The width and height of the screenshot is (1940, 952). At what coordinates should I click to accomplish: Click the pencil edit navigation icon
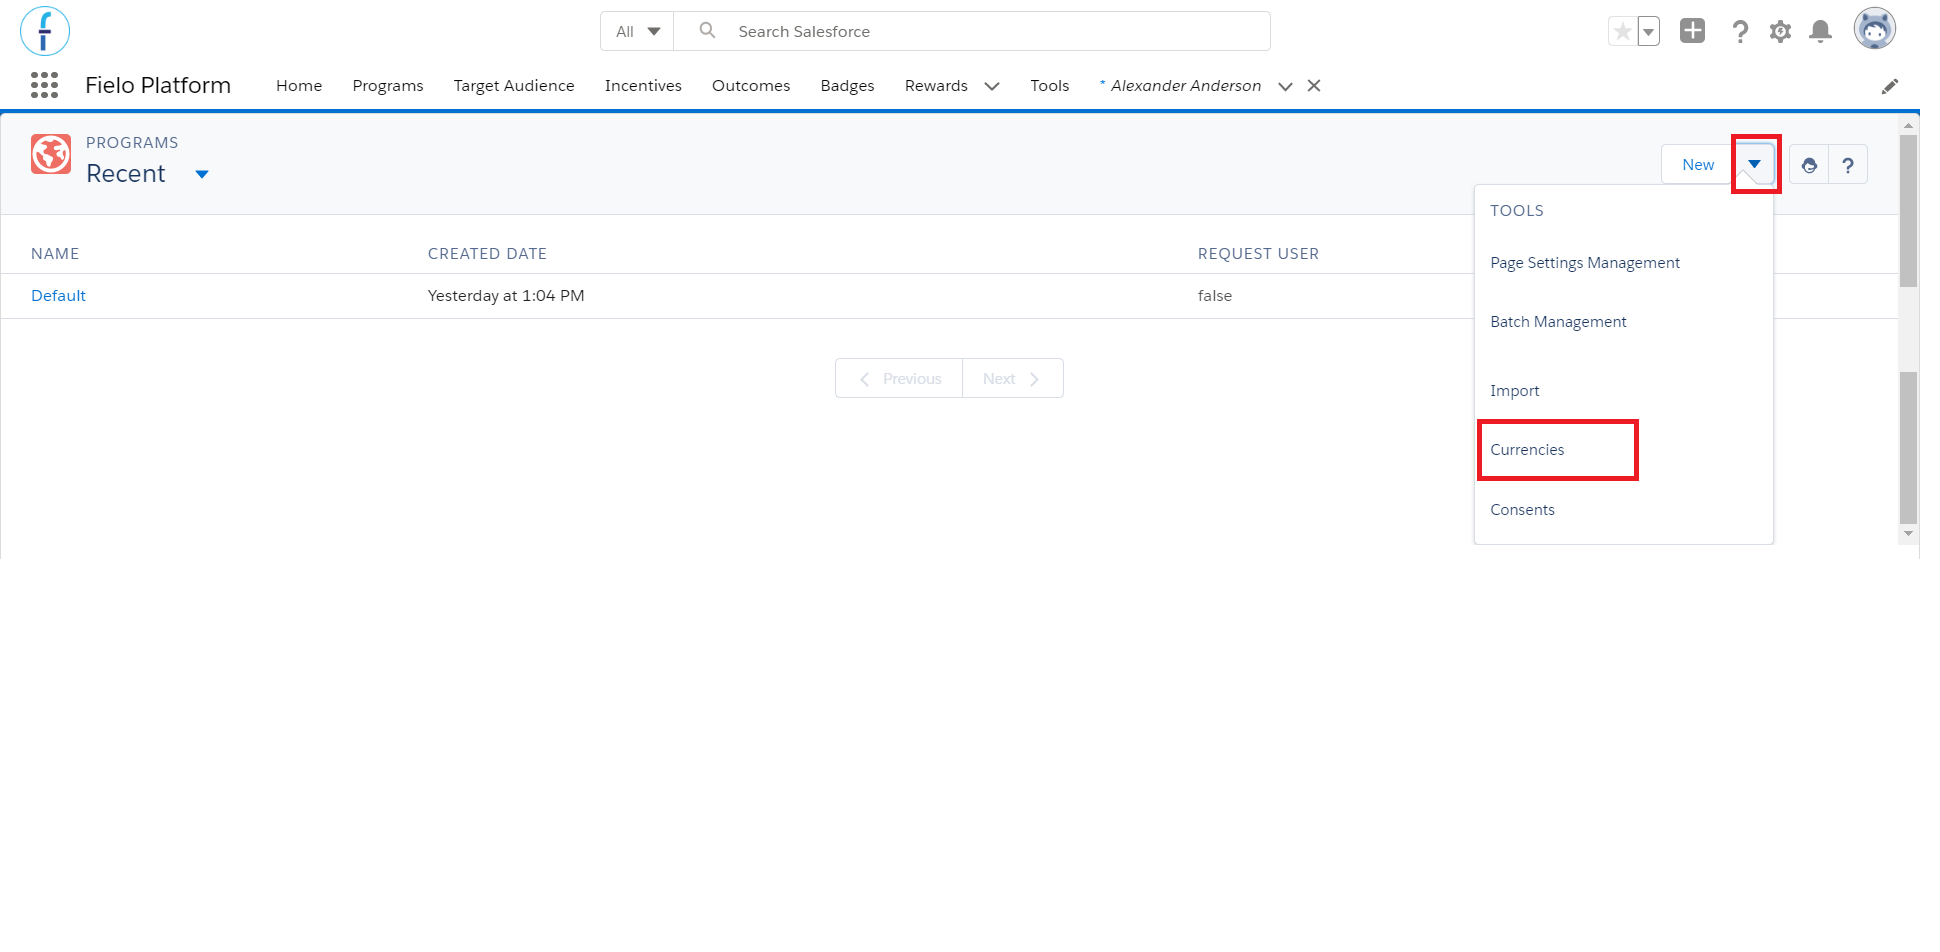pos(1889,86)
